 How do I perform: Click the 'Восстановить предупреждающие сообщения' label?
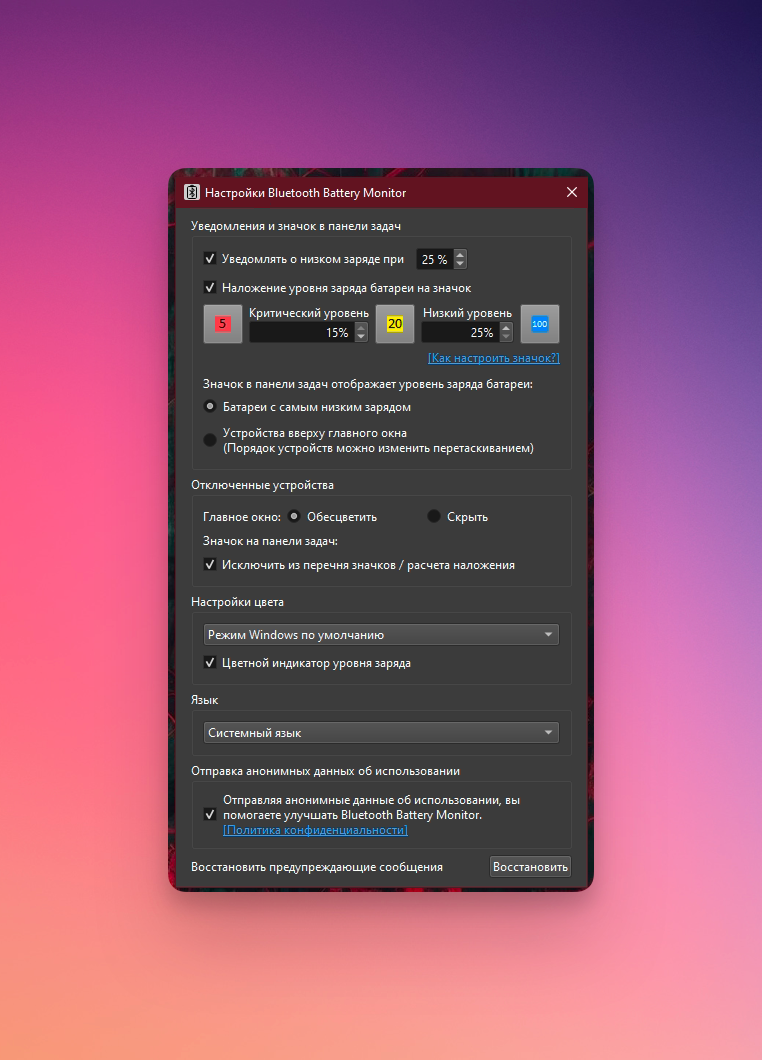coord(317,867)
